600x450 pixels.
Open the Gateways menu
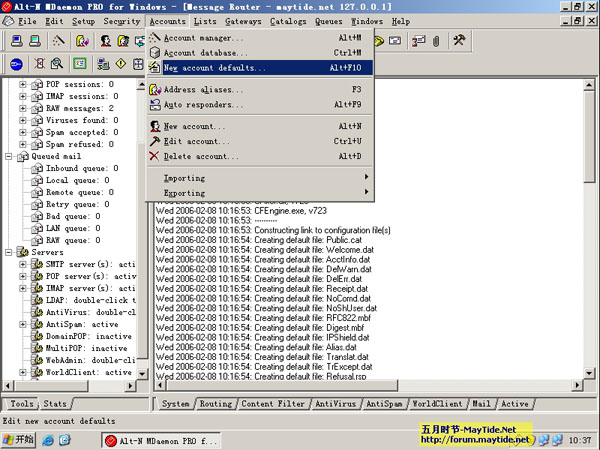pyautogui.click(x=246, y=21)
